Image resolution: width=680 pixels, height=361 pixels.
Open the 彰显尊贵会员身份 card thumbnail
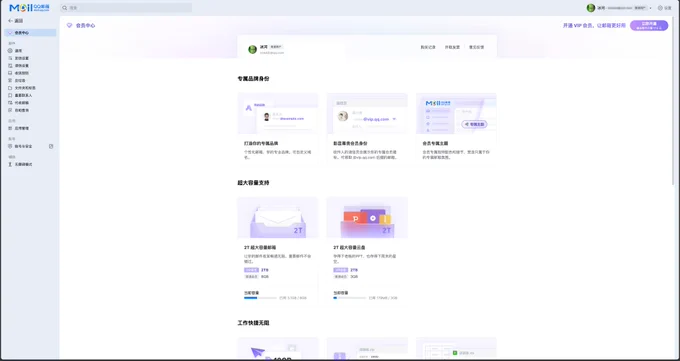pos(367,113)
